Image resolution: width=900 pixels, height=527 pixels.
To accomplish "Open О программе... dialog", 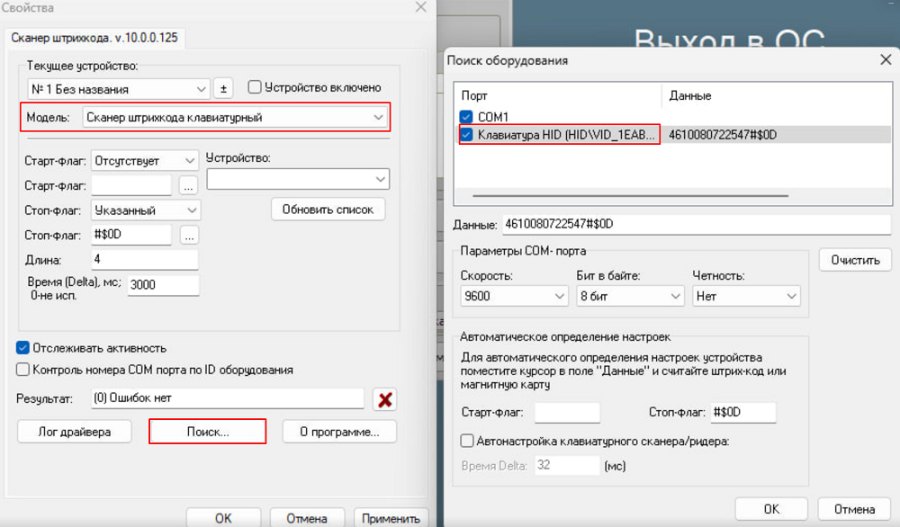I will pyautogui.click(x=339, y=432).
